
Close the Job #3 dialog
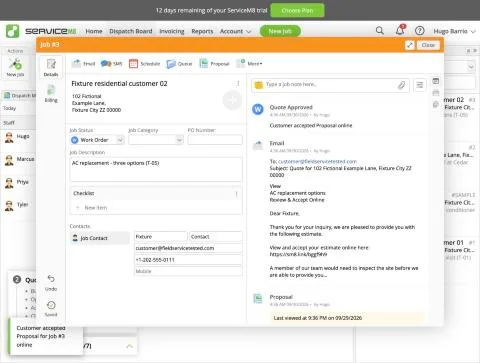428,45
